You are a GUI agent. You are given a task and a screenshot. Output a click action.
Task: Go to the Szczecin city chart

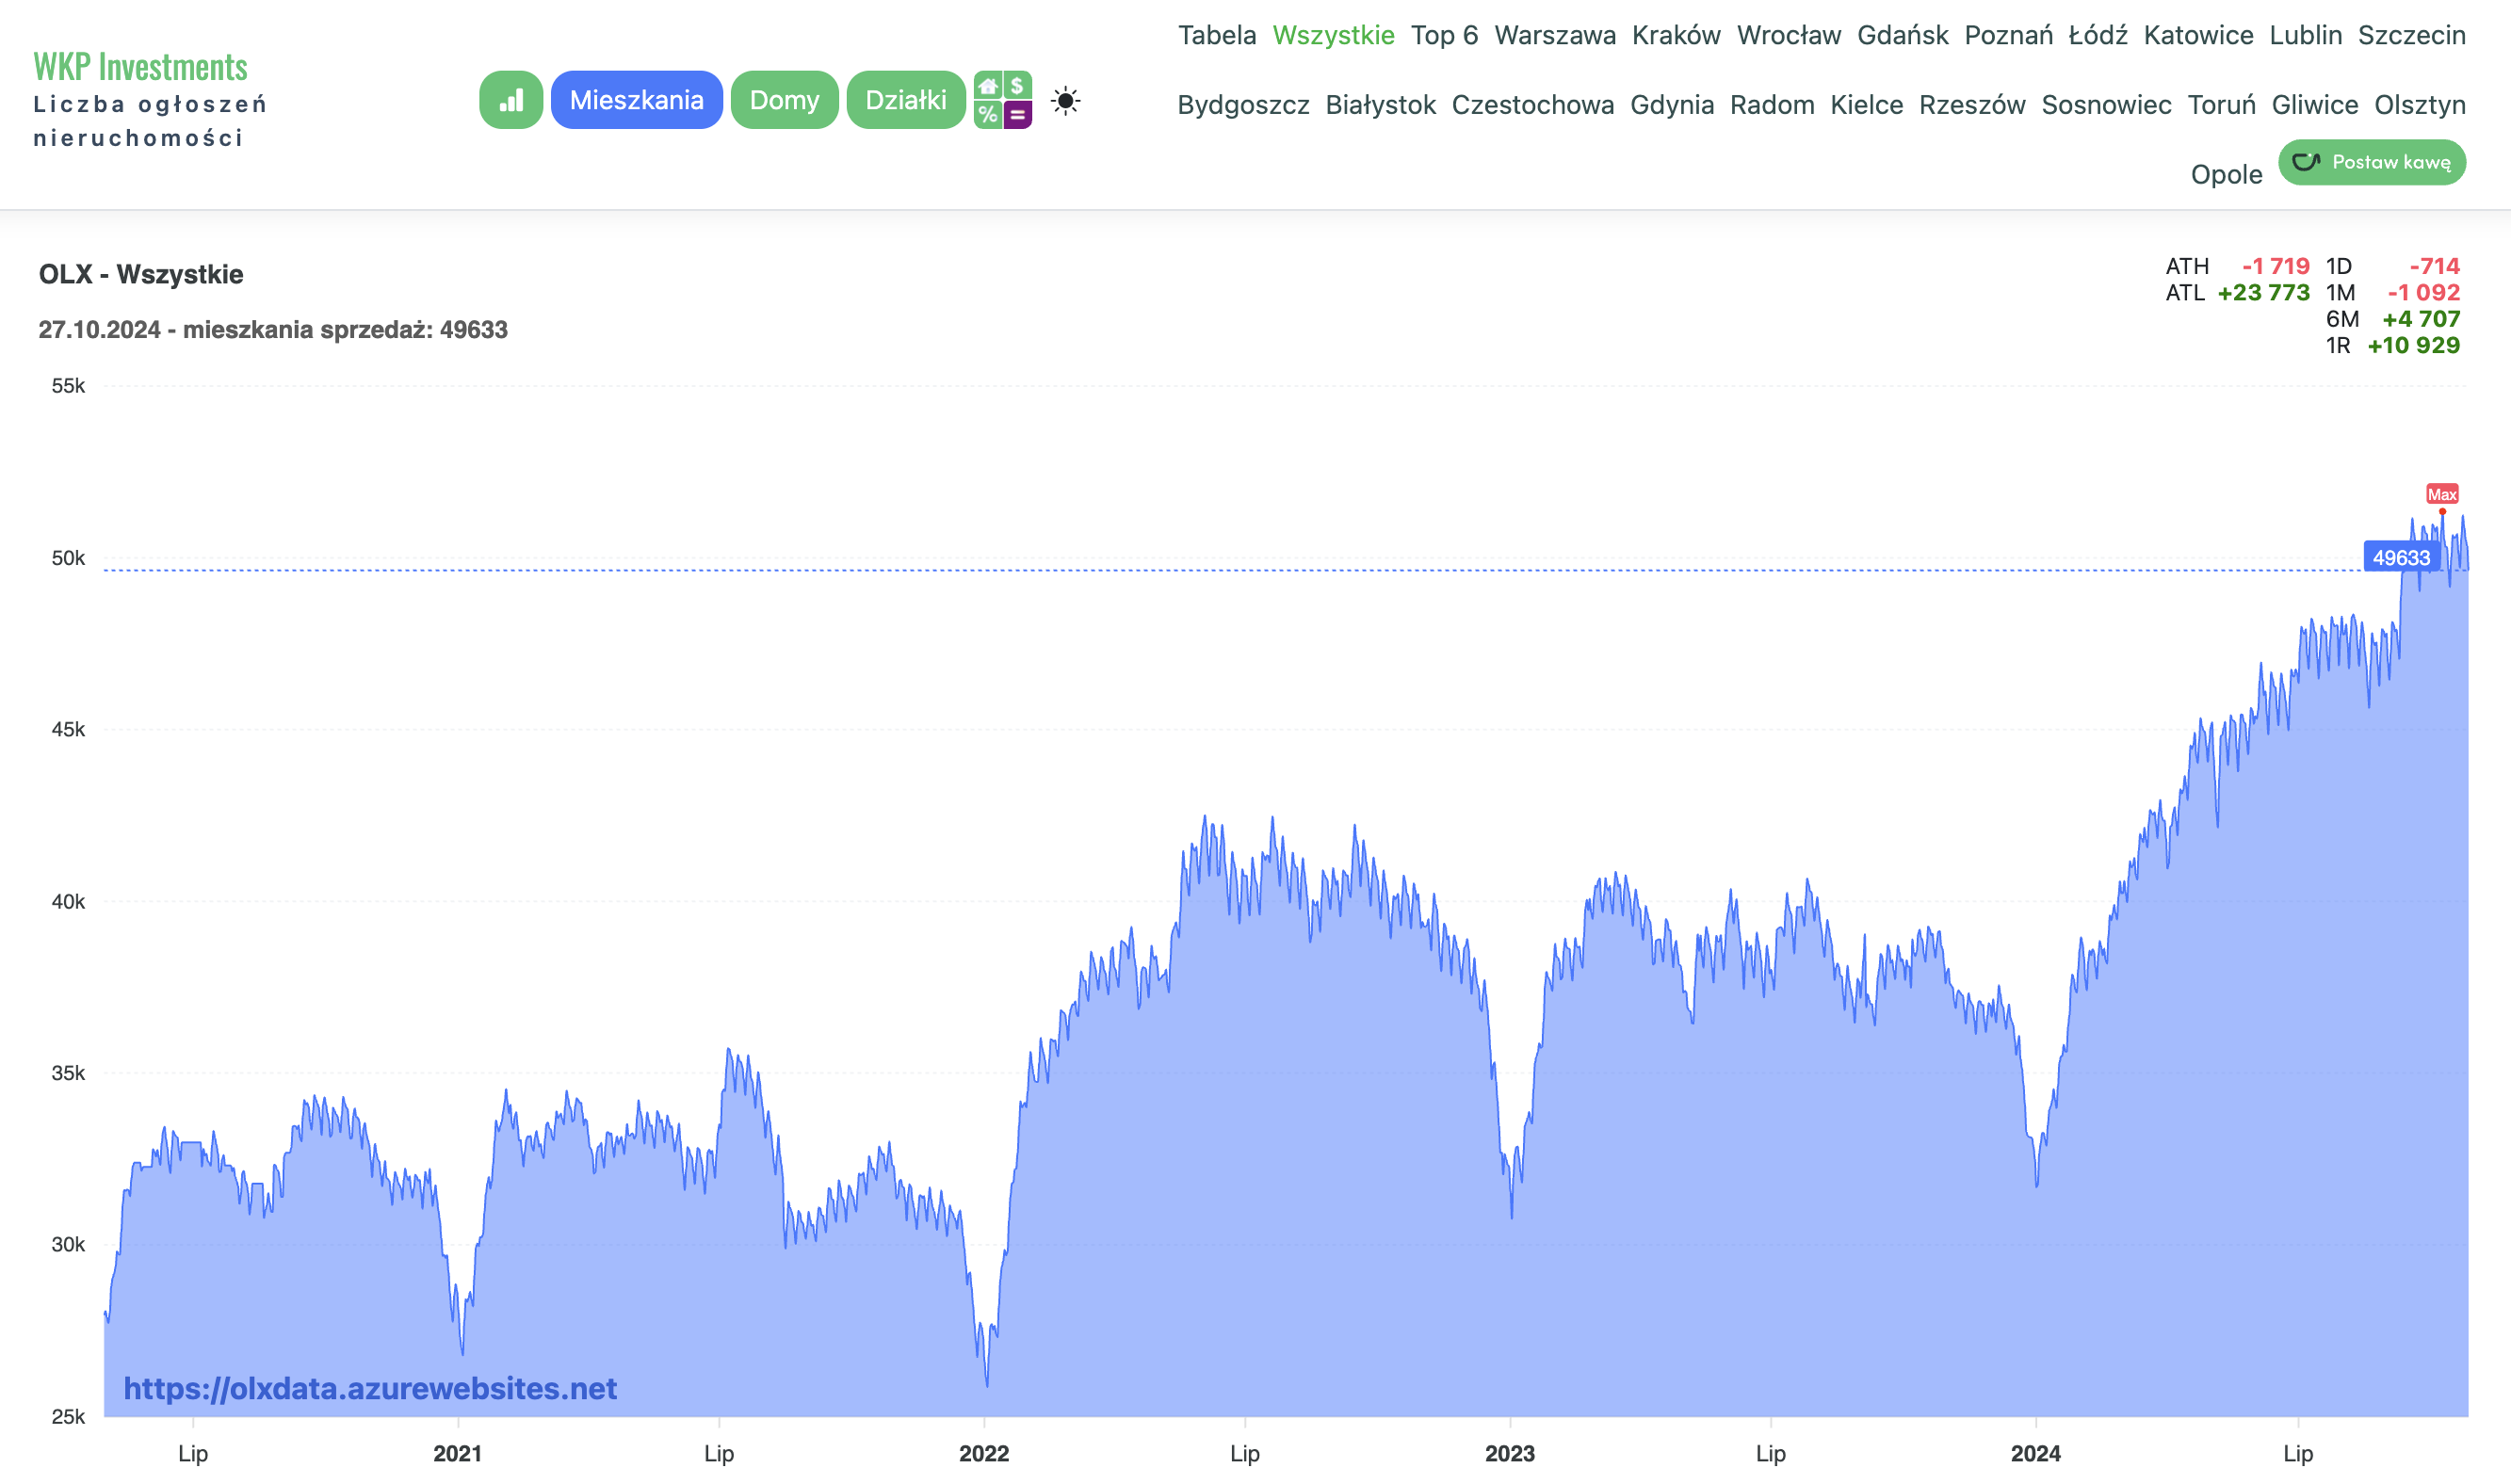(2411, 35)
